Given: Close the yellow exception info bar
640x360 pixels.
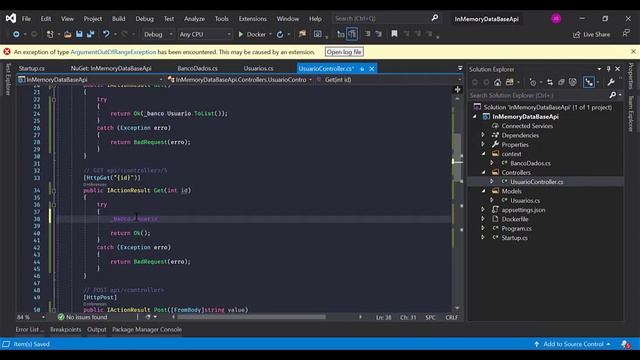Looking at the screenshot, I should (633, 52).
